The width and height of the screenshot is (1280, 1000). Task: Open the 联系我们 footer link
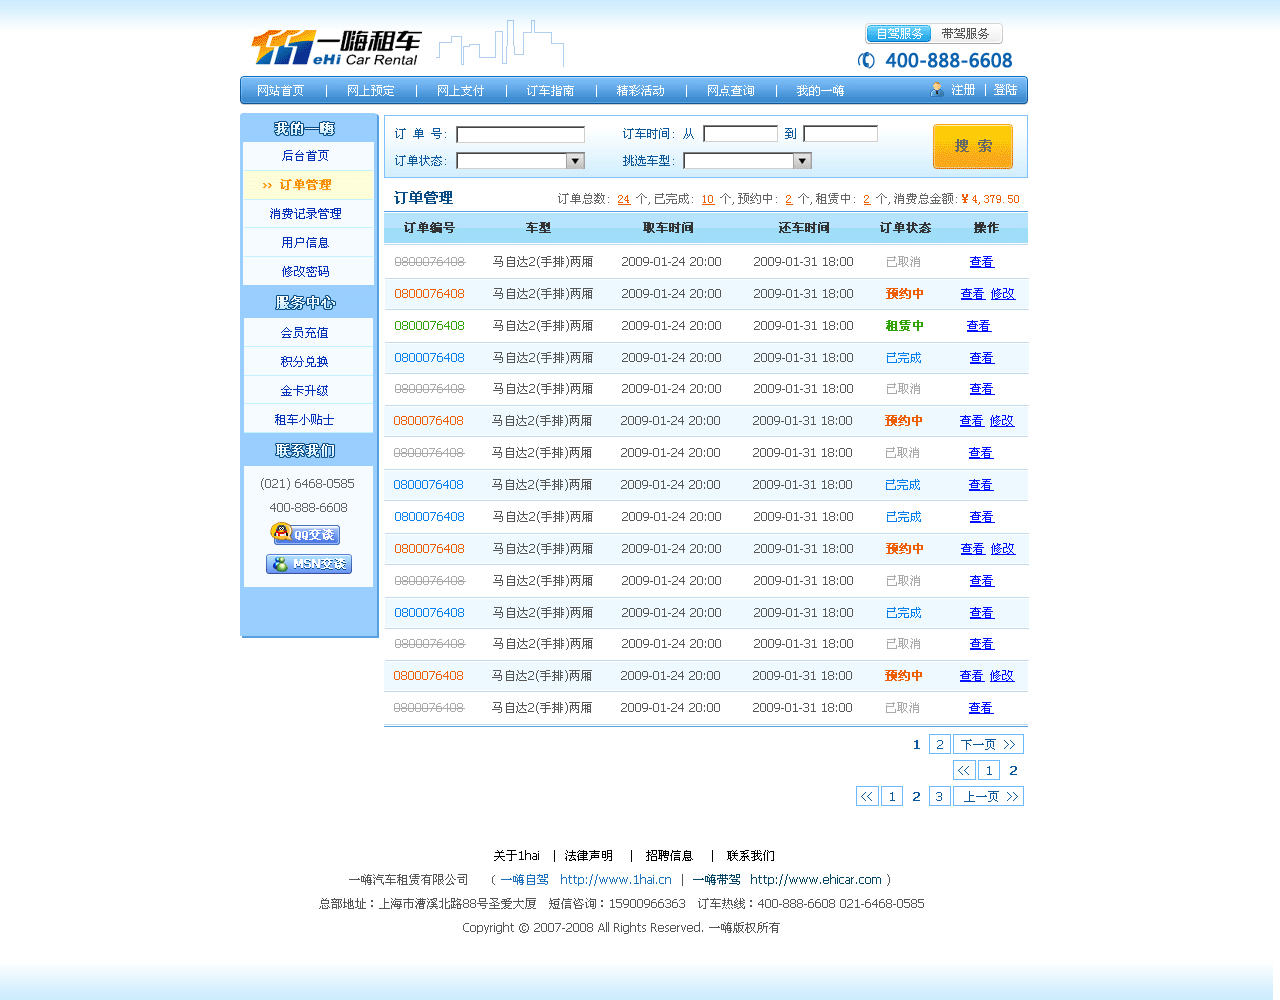coord(750,856)
